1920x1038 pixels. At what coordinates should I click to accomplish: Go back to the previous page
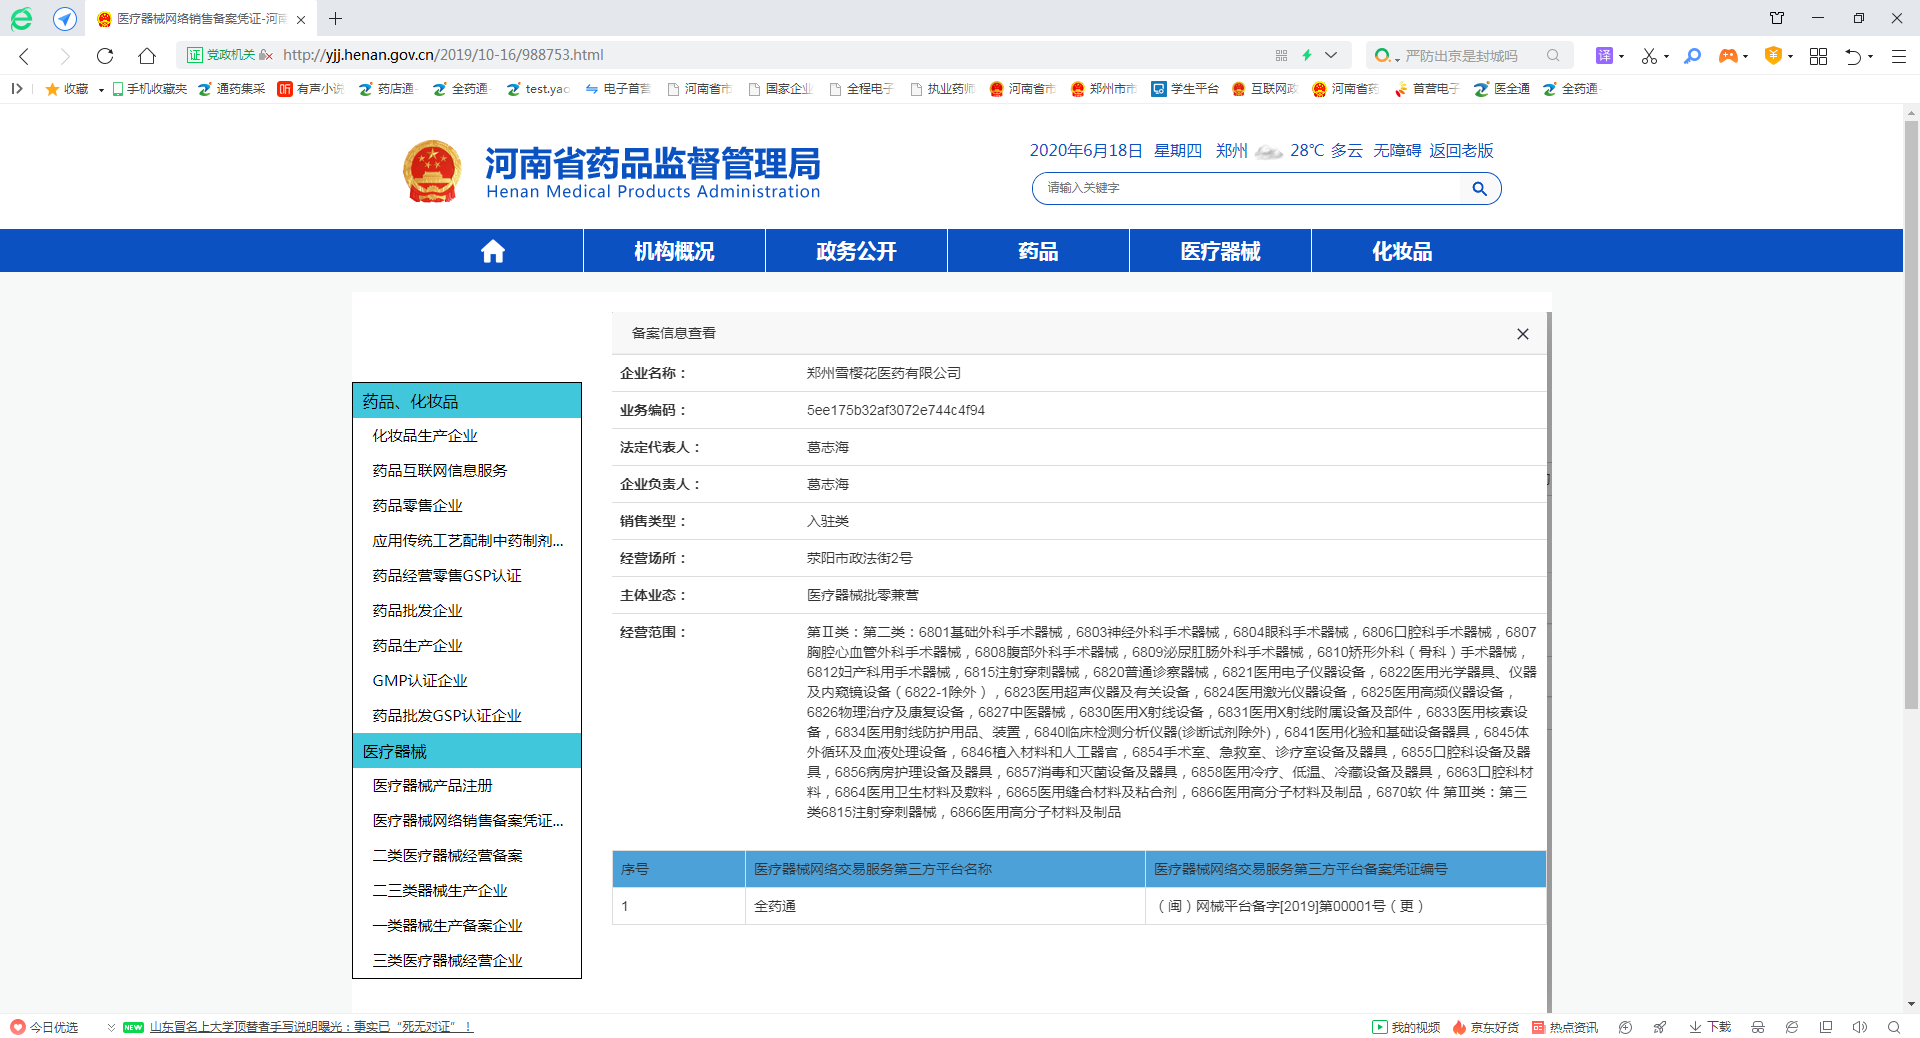click(x=25, y=56)
